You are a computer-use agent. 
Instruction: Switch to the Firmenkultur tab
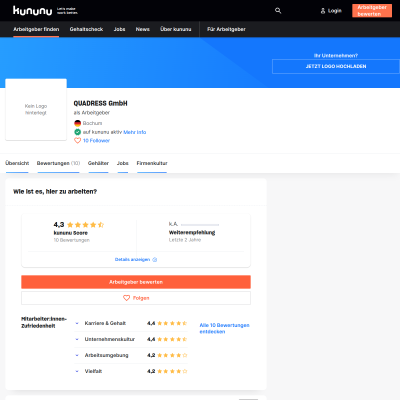coord(152,163)
